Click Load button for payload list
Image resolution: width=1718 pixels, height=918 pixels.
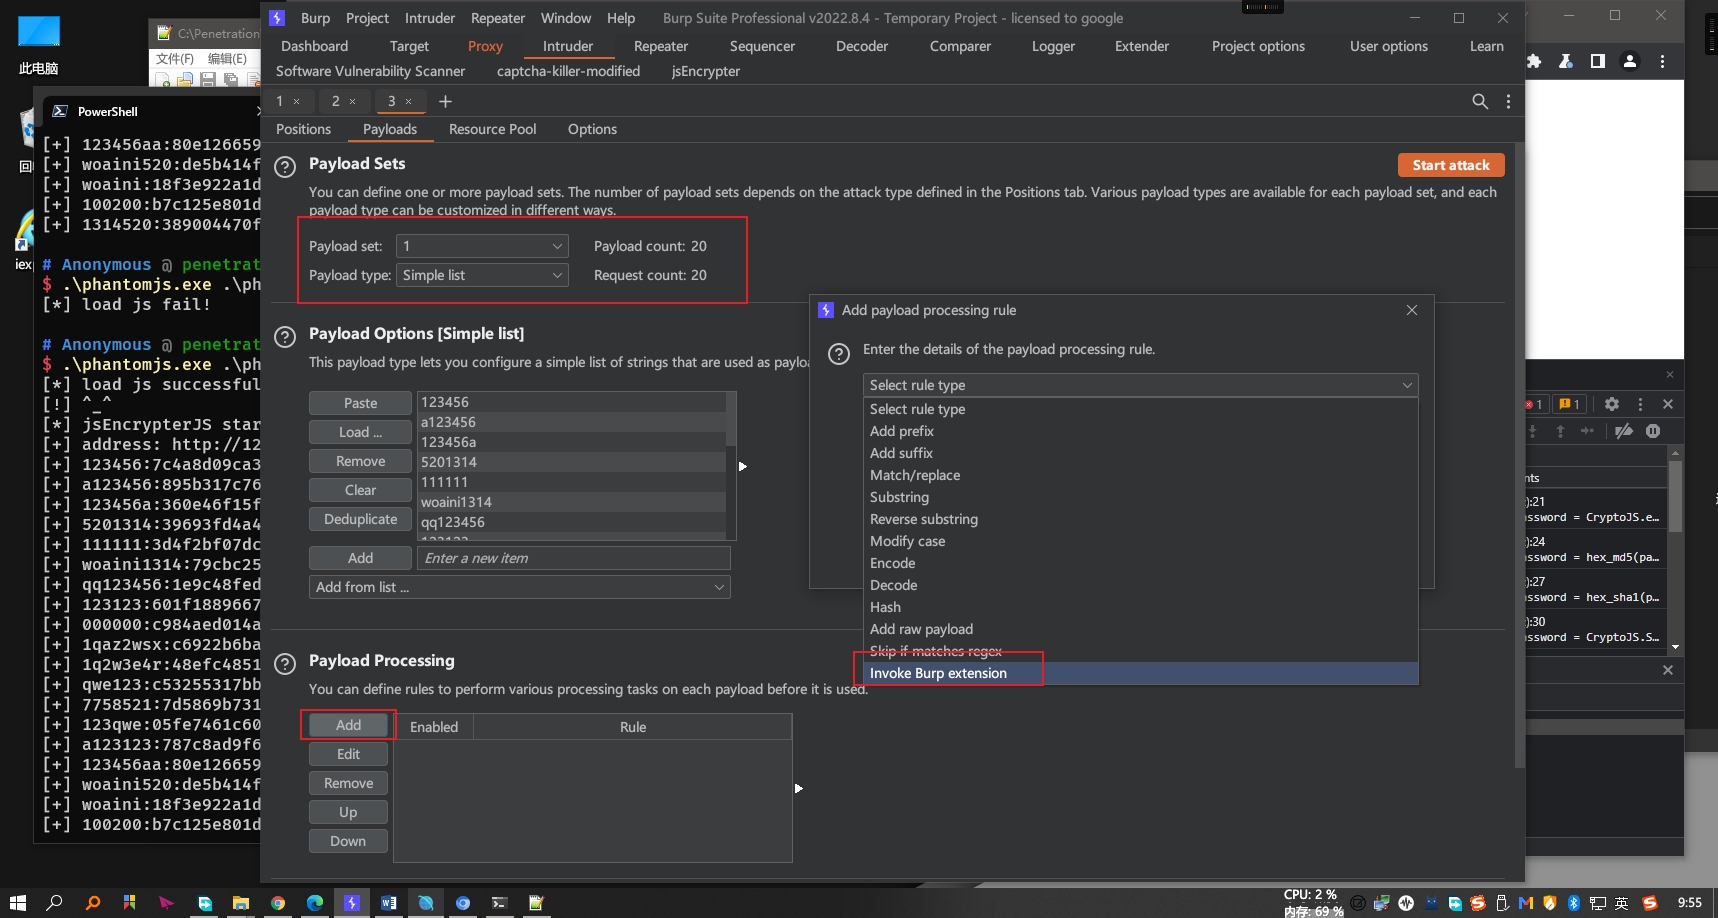360,432
